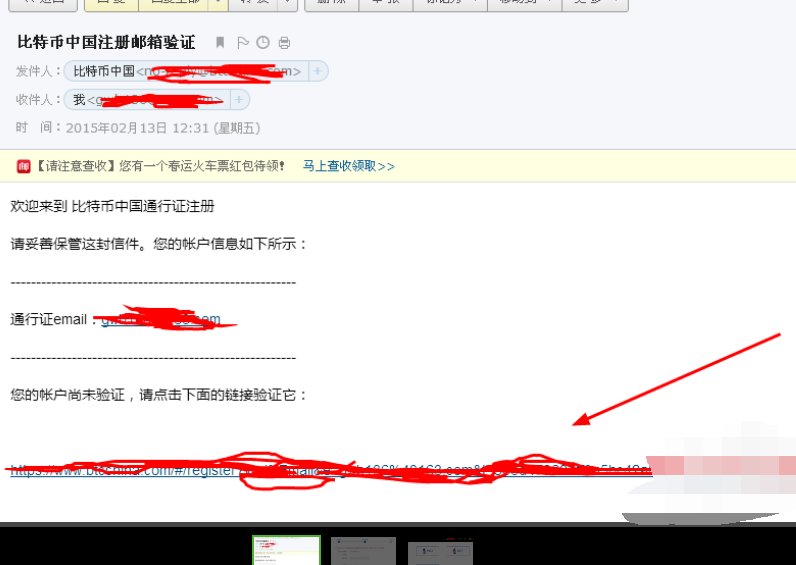Click the line 欢迎来到 比特币中国通行证注册
The width and height of the screenshot is (796, 565).
pos(112,206)
